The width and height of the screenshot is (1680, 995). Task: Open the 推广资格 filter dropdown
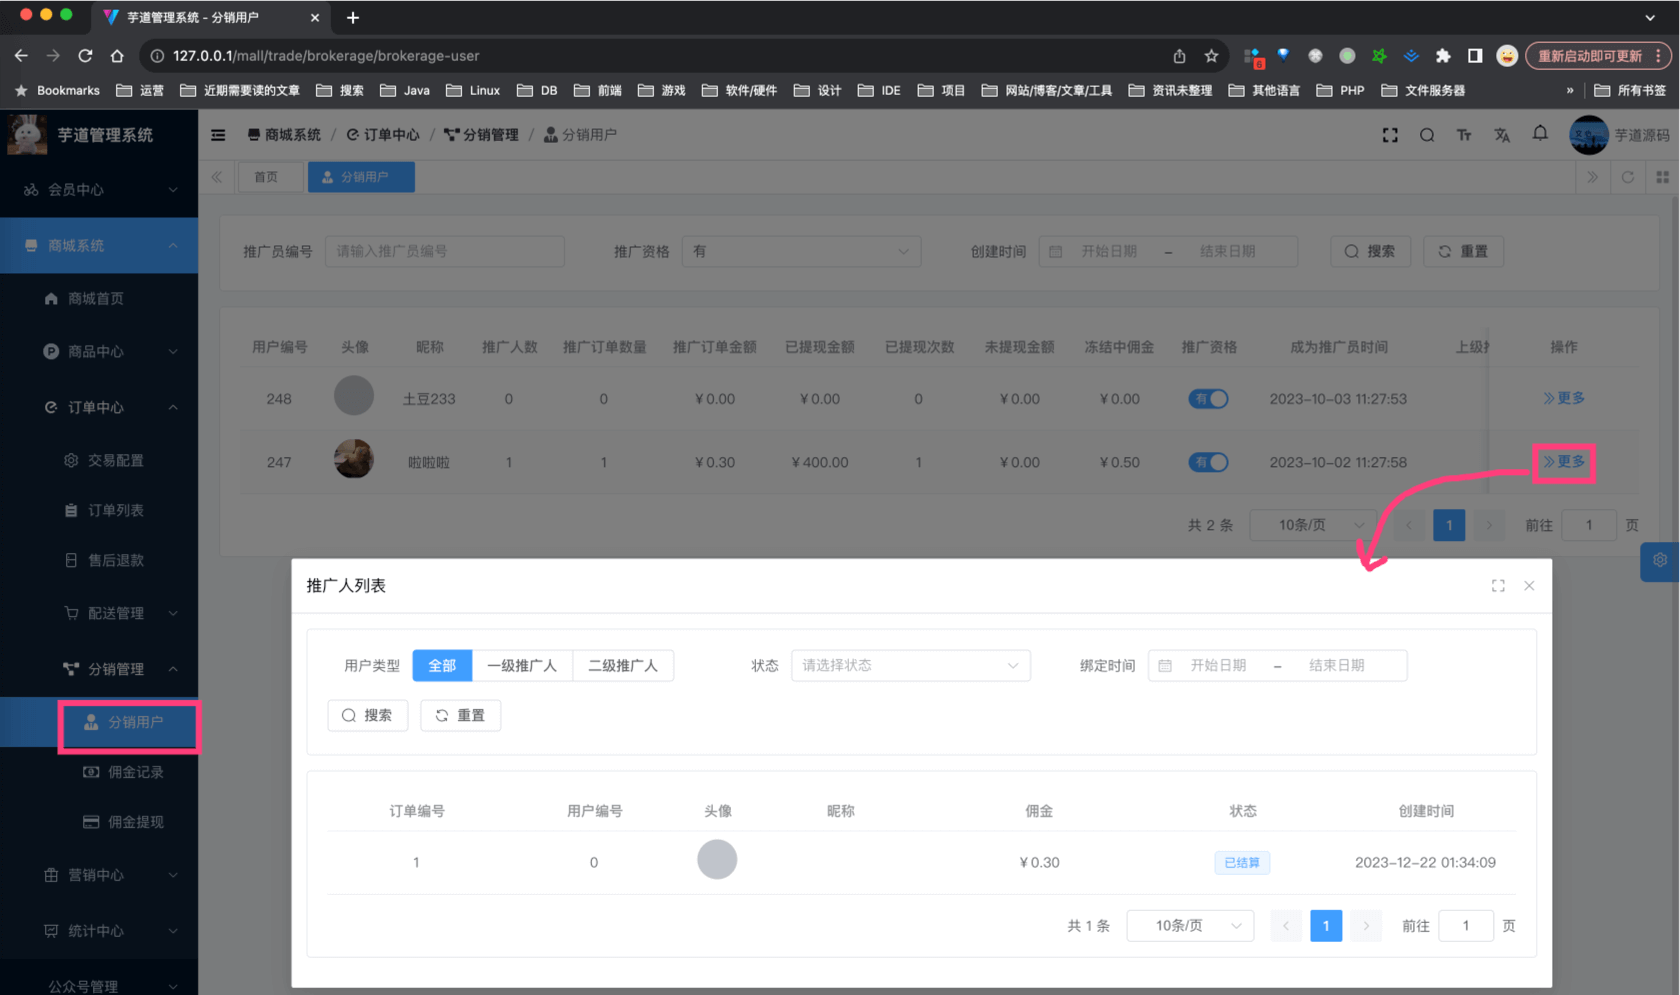point(801,251)
